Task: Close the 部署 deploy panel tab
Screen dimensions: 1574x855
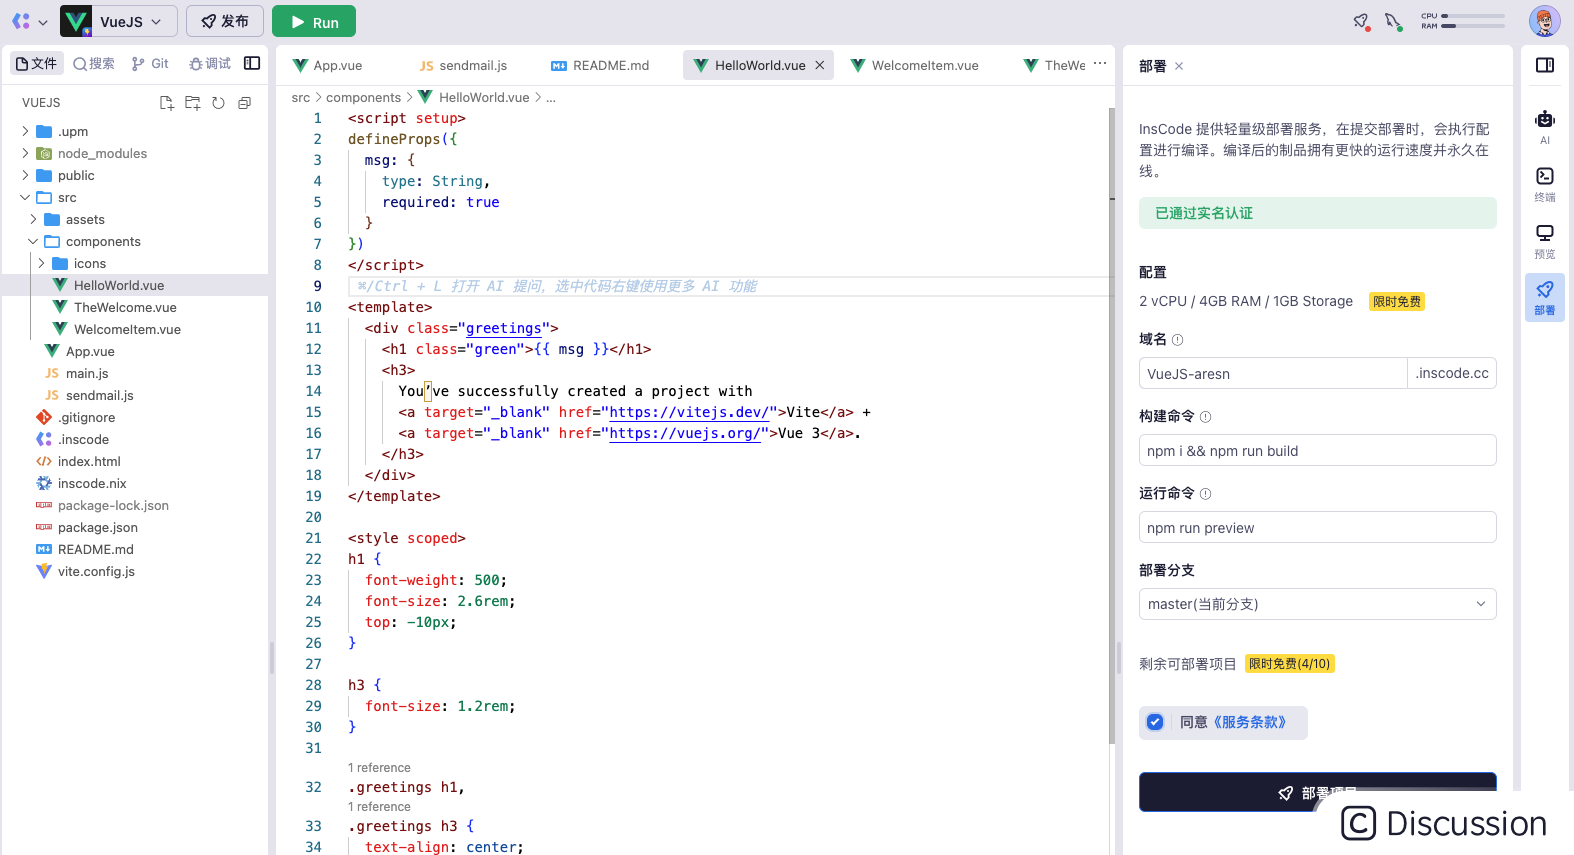Action: pyautogui.click(x=1179, y=66)
